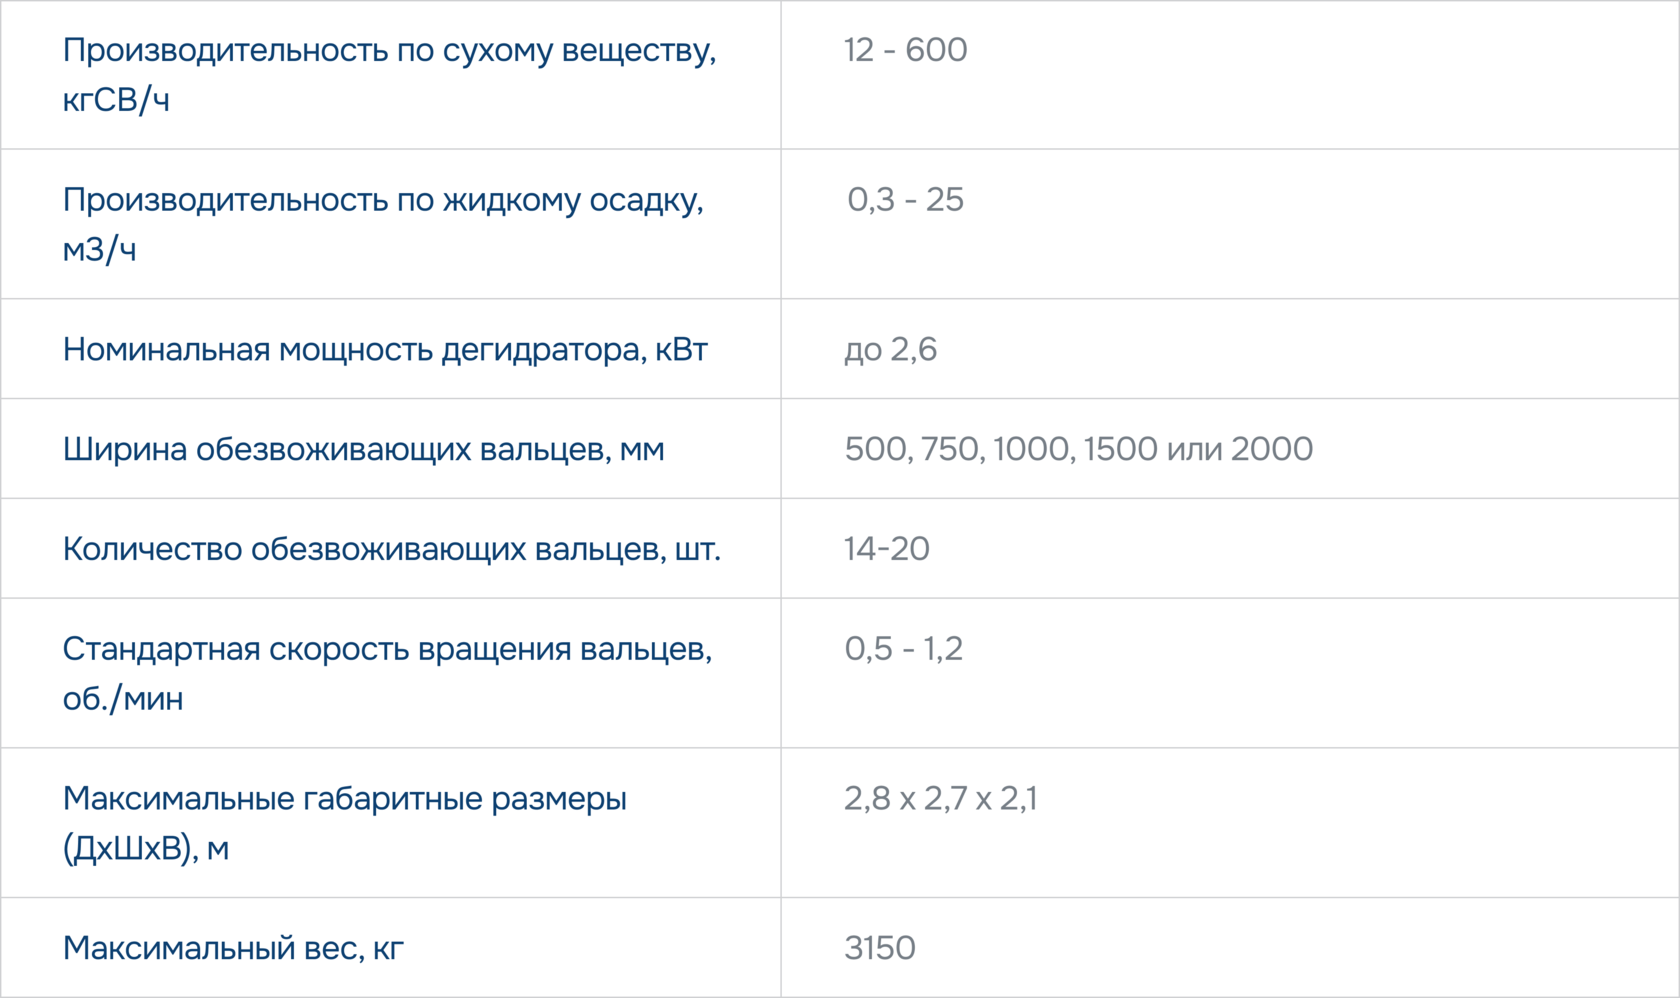Select the value '14-20'
1680x998 pixels.
886,549
